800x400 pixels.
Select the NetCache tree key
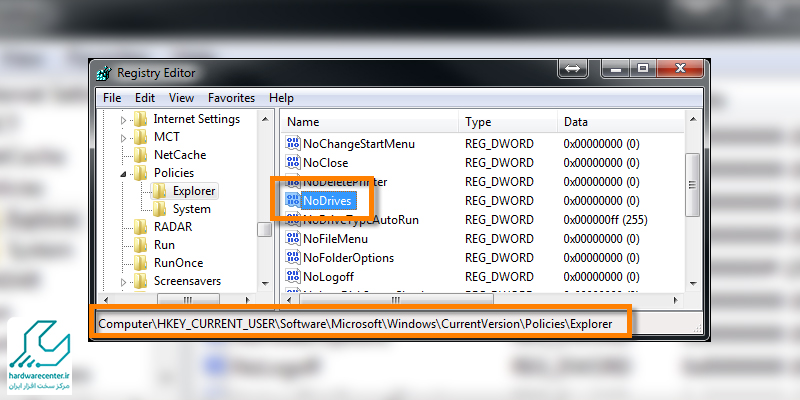click(180, 155)
